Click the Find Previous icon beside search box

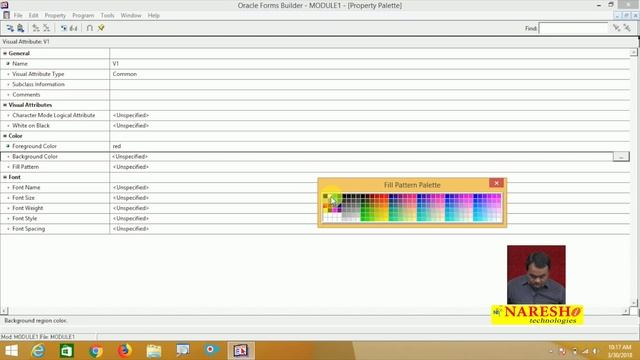[x=627, y=28]
